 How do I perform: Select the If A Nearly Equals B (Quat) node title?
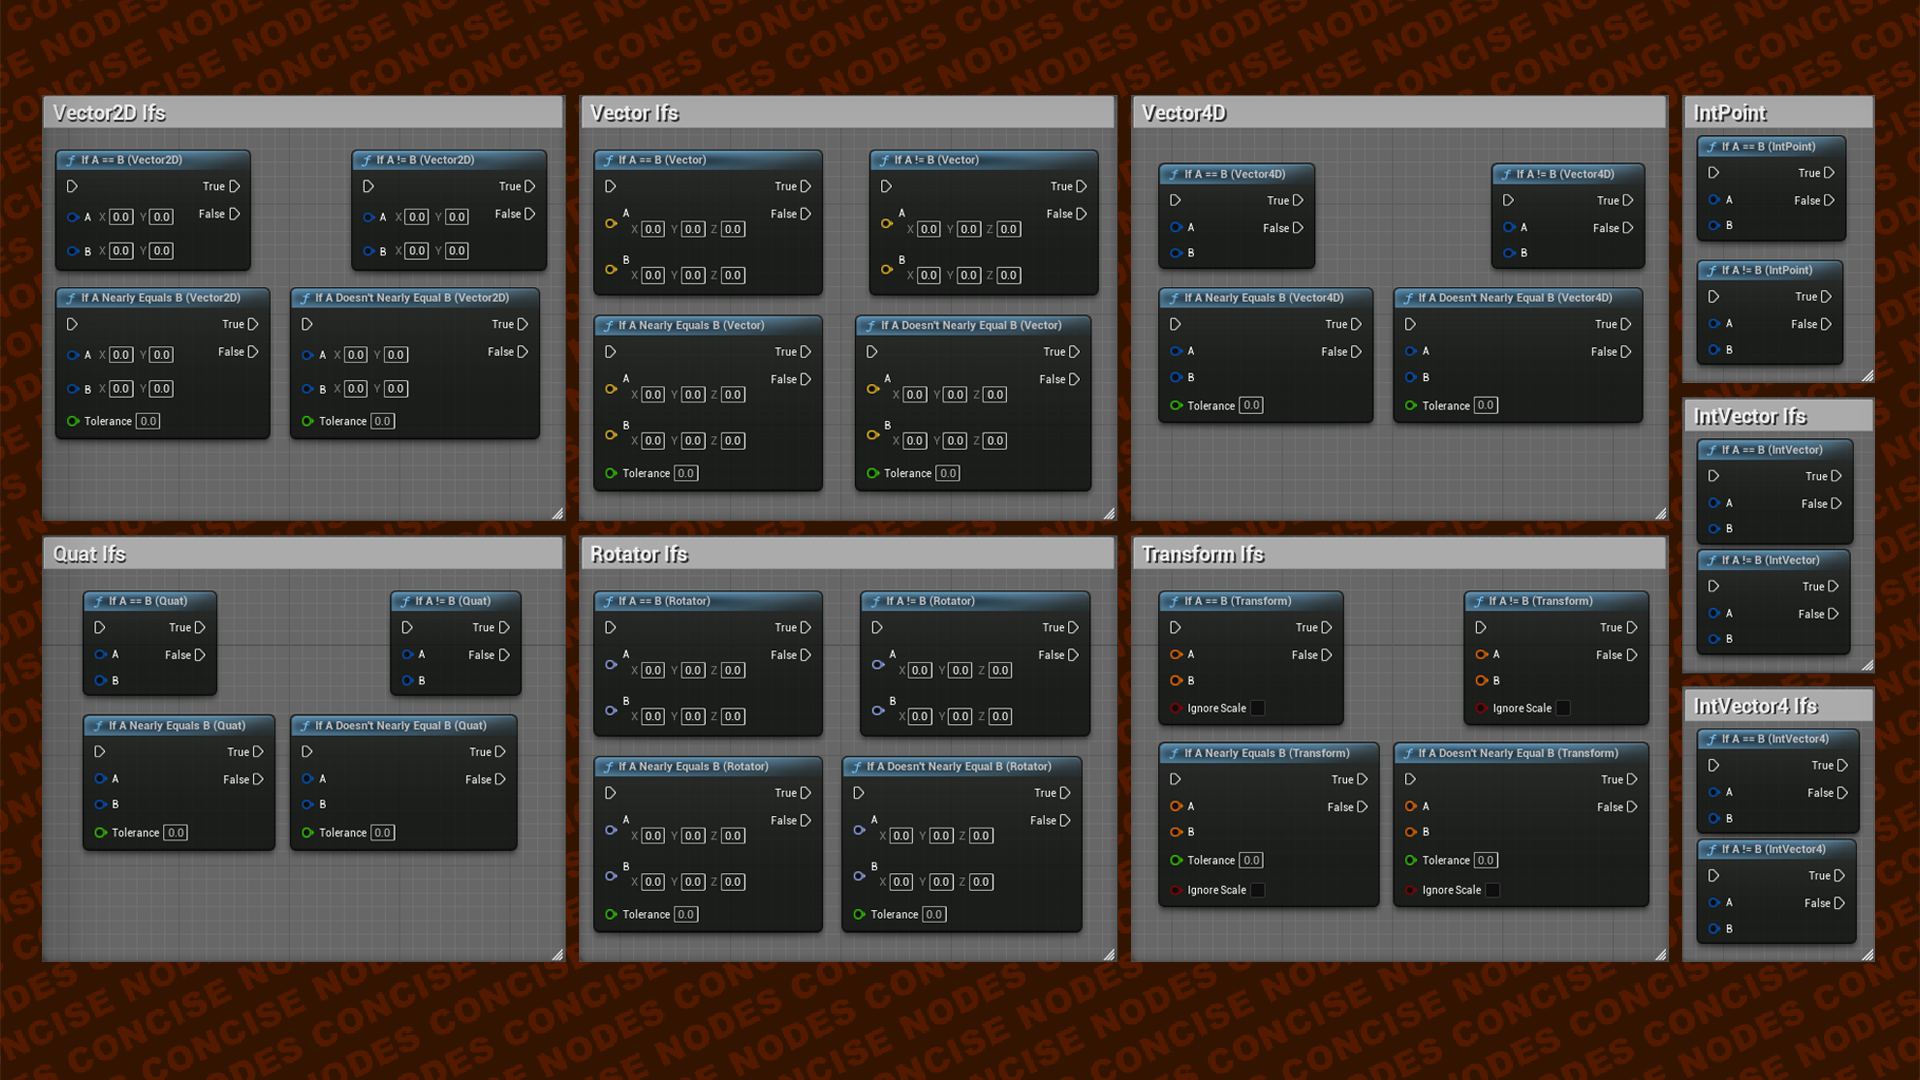[x=177, y=726]
